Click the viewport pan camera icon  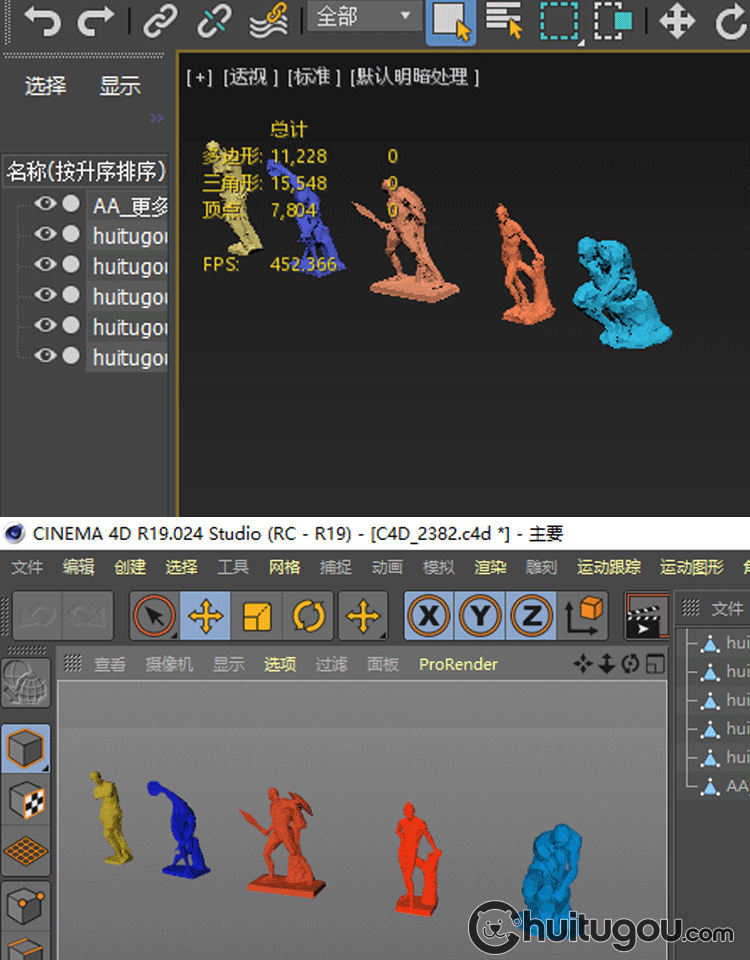[x=583, y=664]
